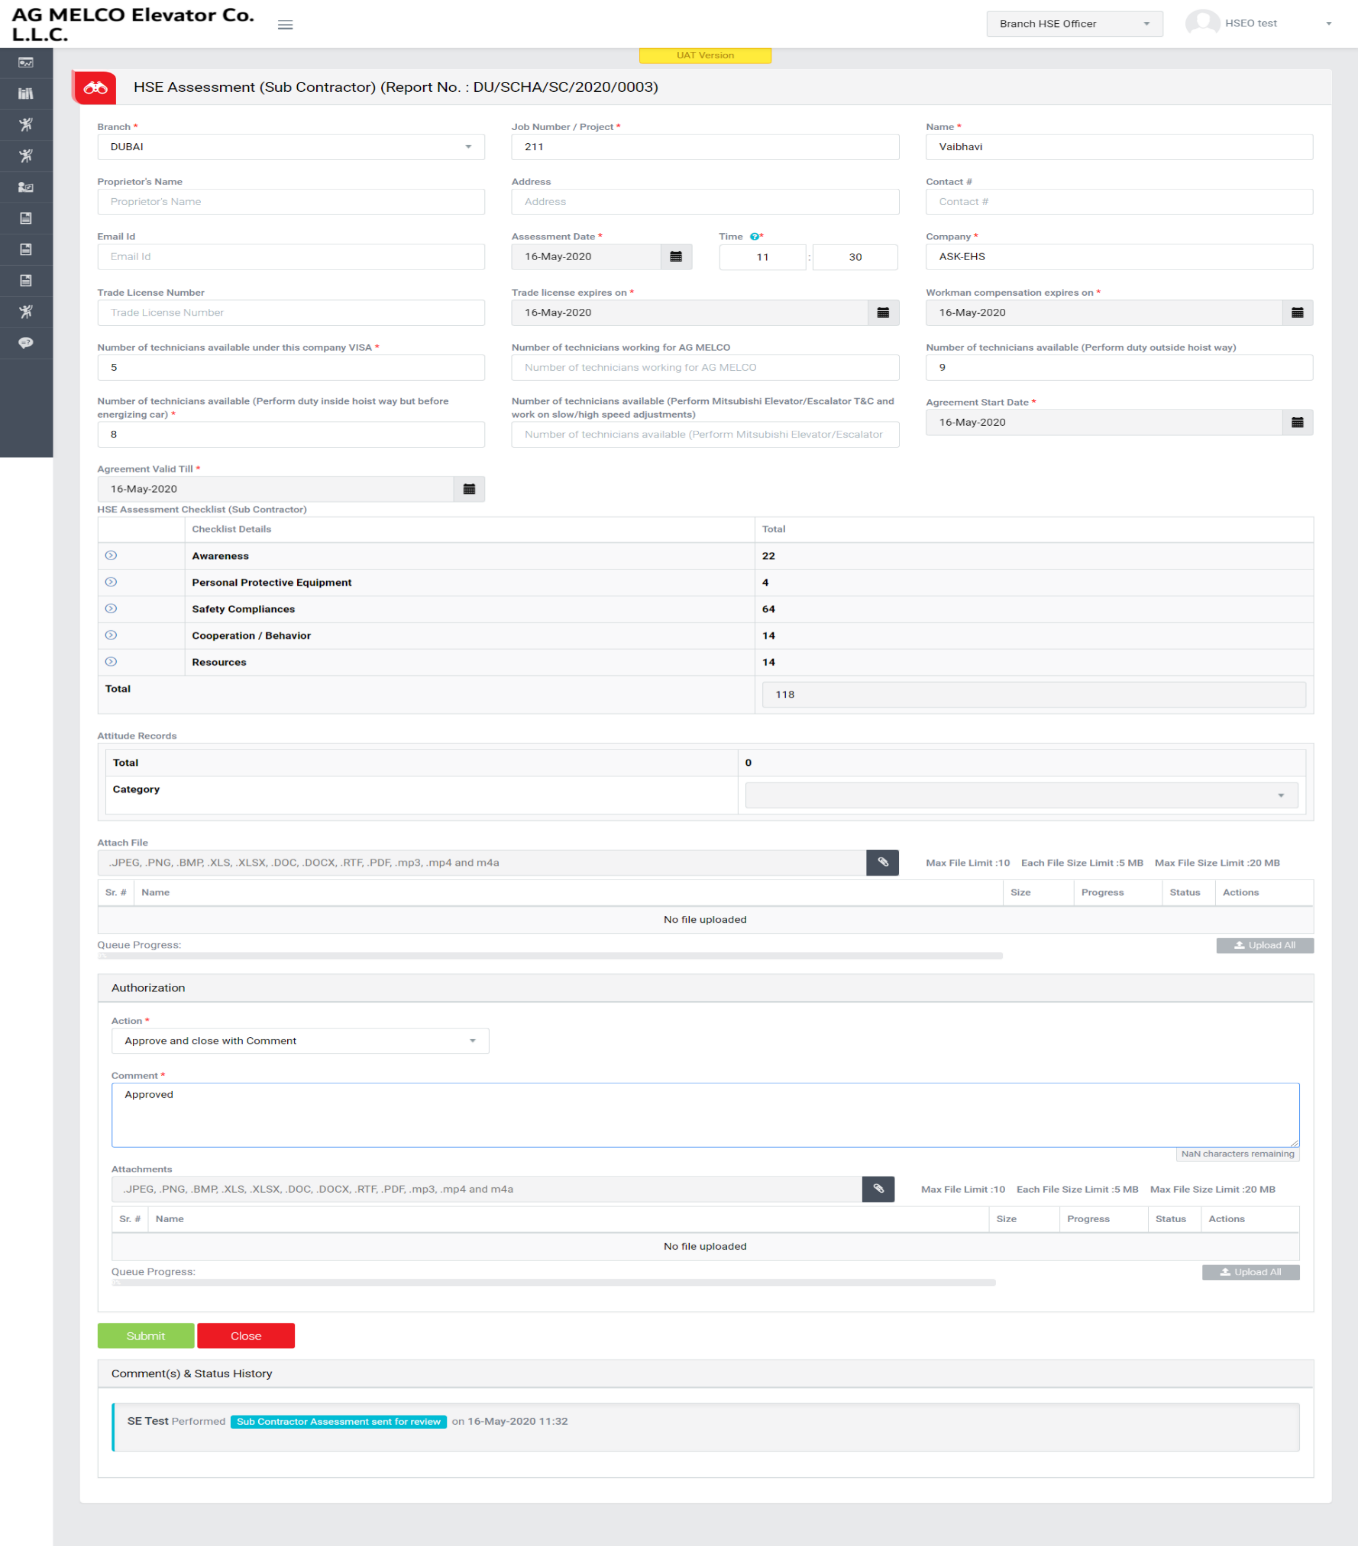Toggle the hamburger sidebar menu
1358x1546 pixels.
285,25
